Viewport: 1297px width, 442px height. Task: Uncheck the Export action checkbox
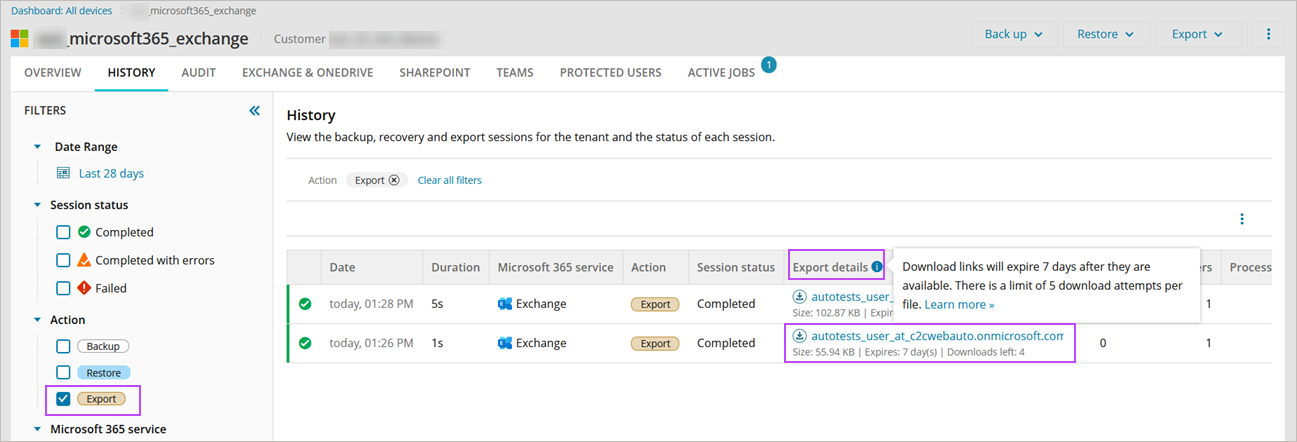coord(63,399)
